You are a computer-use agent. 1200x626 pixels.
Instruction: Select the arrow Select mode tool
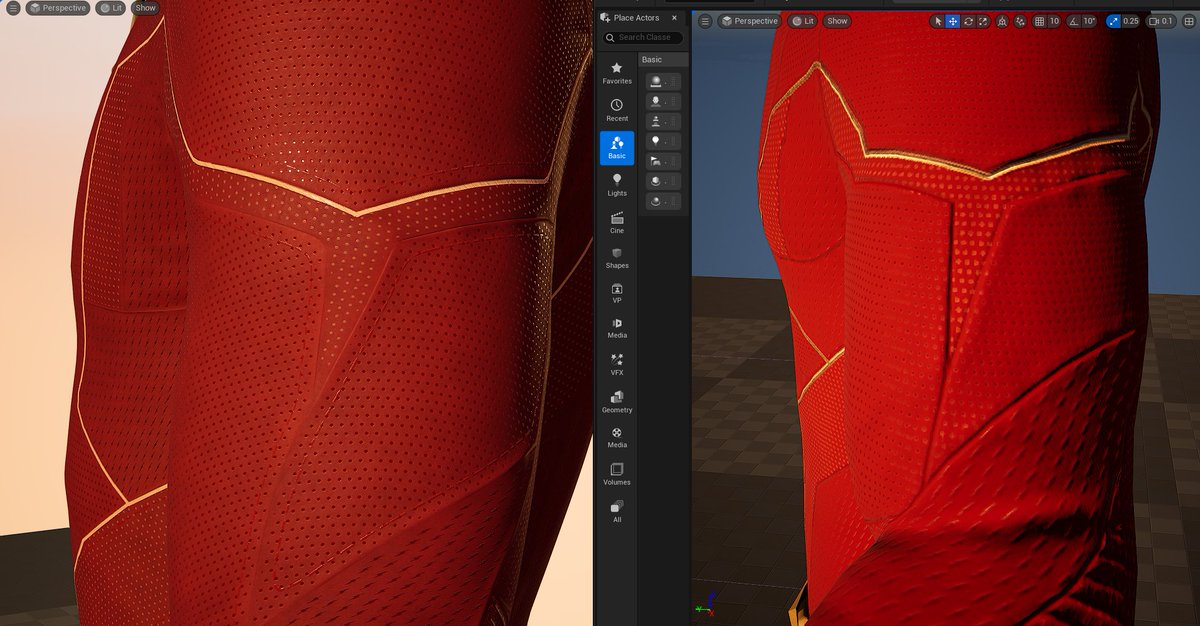tap(938, 21)
